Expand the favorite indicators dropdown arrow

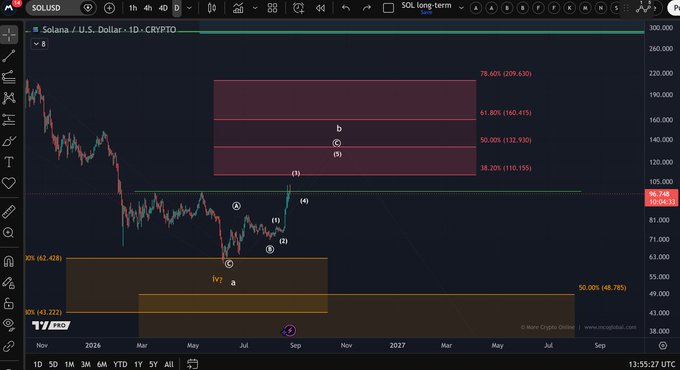point(255,8)
